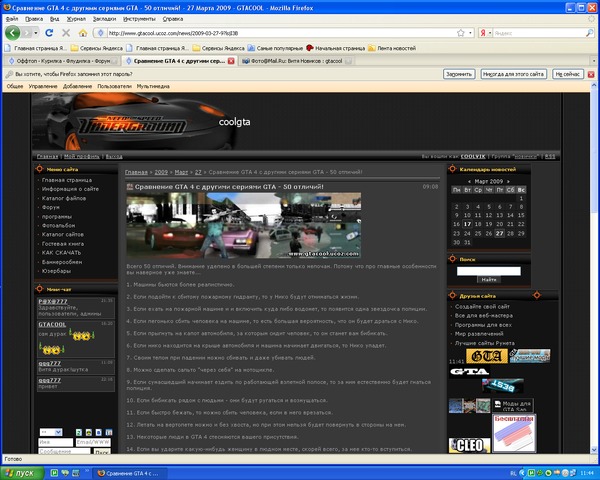Click the Need for Speed Underground site logo
600x480 pixels.
click(x=134, y=125)
